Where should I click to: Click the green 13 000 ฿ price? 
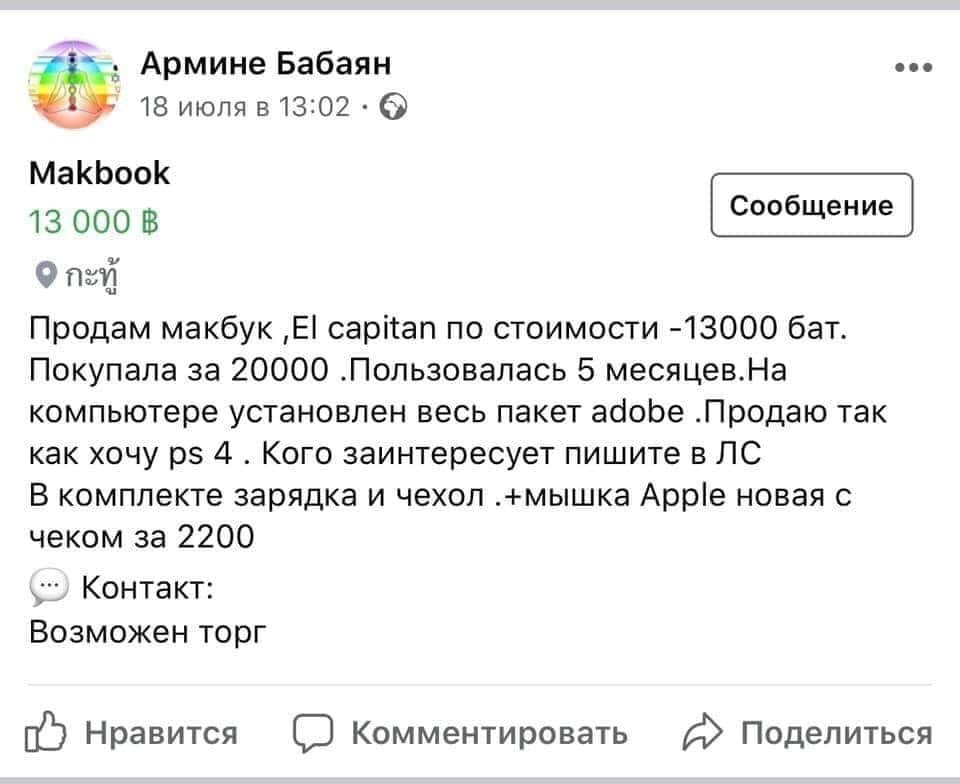point(96,221)
